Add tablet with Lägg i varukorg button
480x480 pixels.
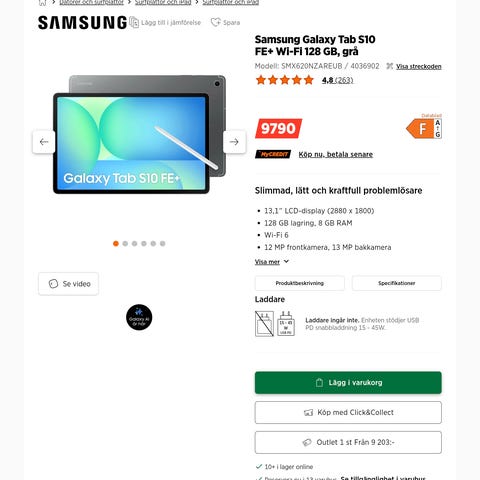click(x=348, y=383)
